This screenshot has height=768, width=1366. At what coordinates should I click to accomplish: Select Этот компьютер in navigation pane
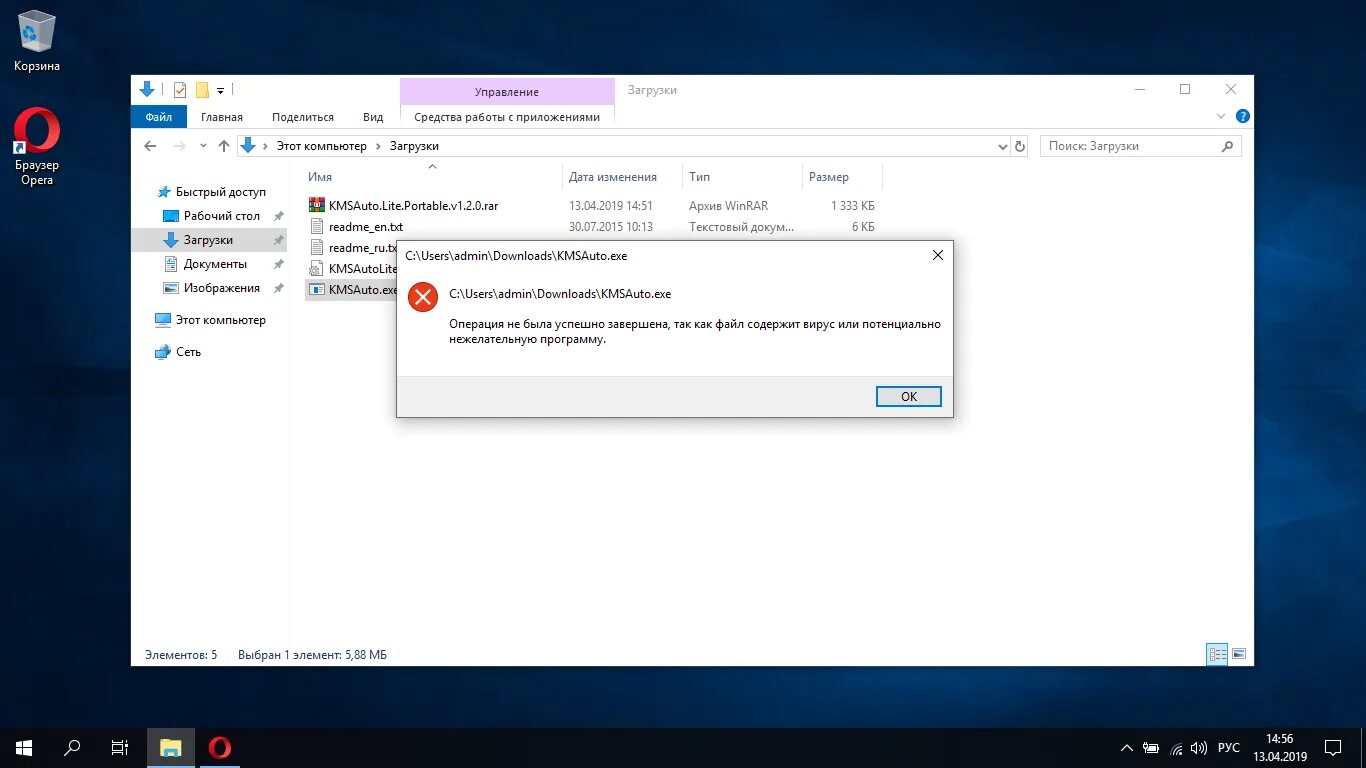click(220, 320)
